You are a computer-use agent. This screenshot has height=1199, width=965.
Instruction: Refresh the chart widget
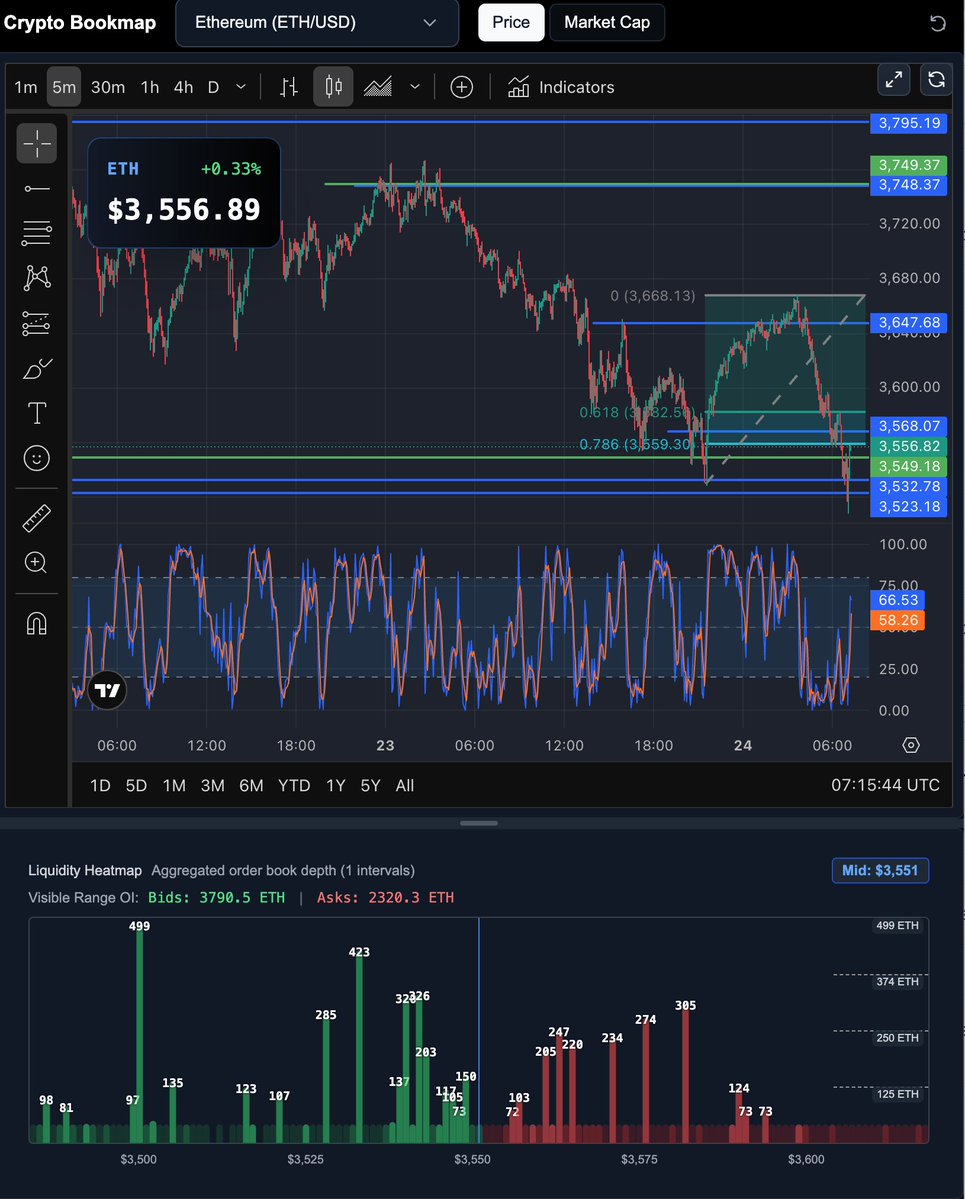point(936,79)
